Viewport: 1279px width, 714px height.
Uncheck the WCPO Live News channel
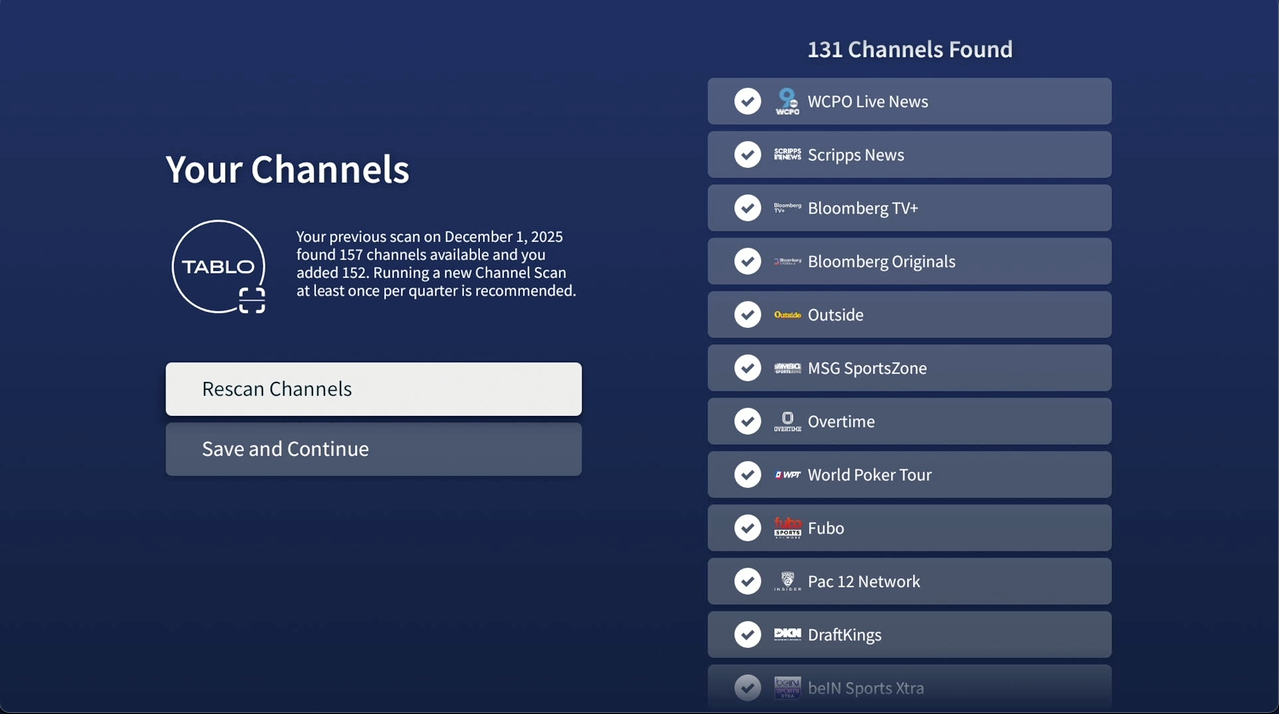pos(747,101)
